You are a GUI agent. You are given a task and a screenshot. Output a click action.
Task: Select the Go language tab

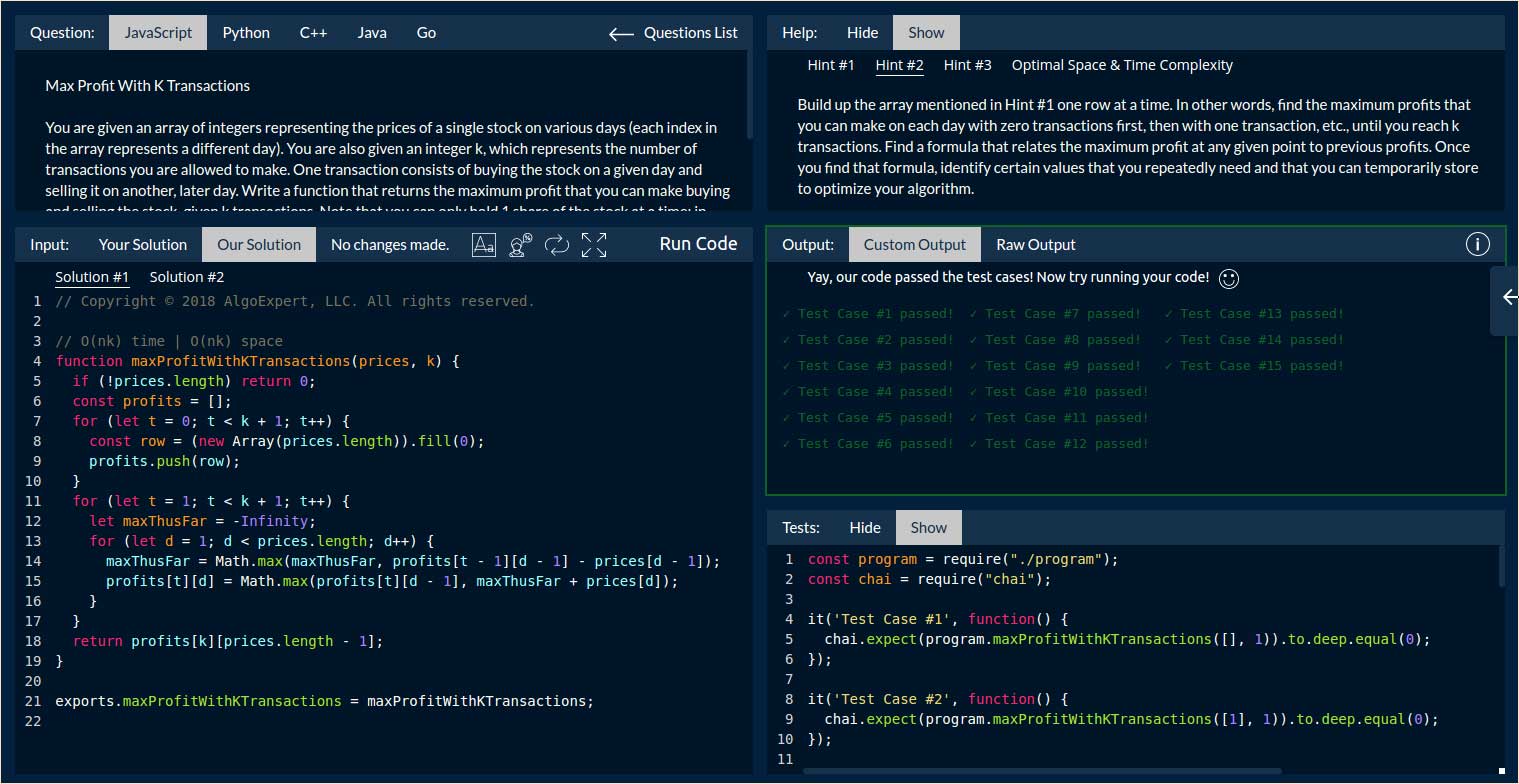point(426,33)
